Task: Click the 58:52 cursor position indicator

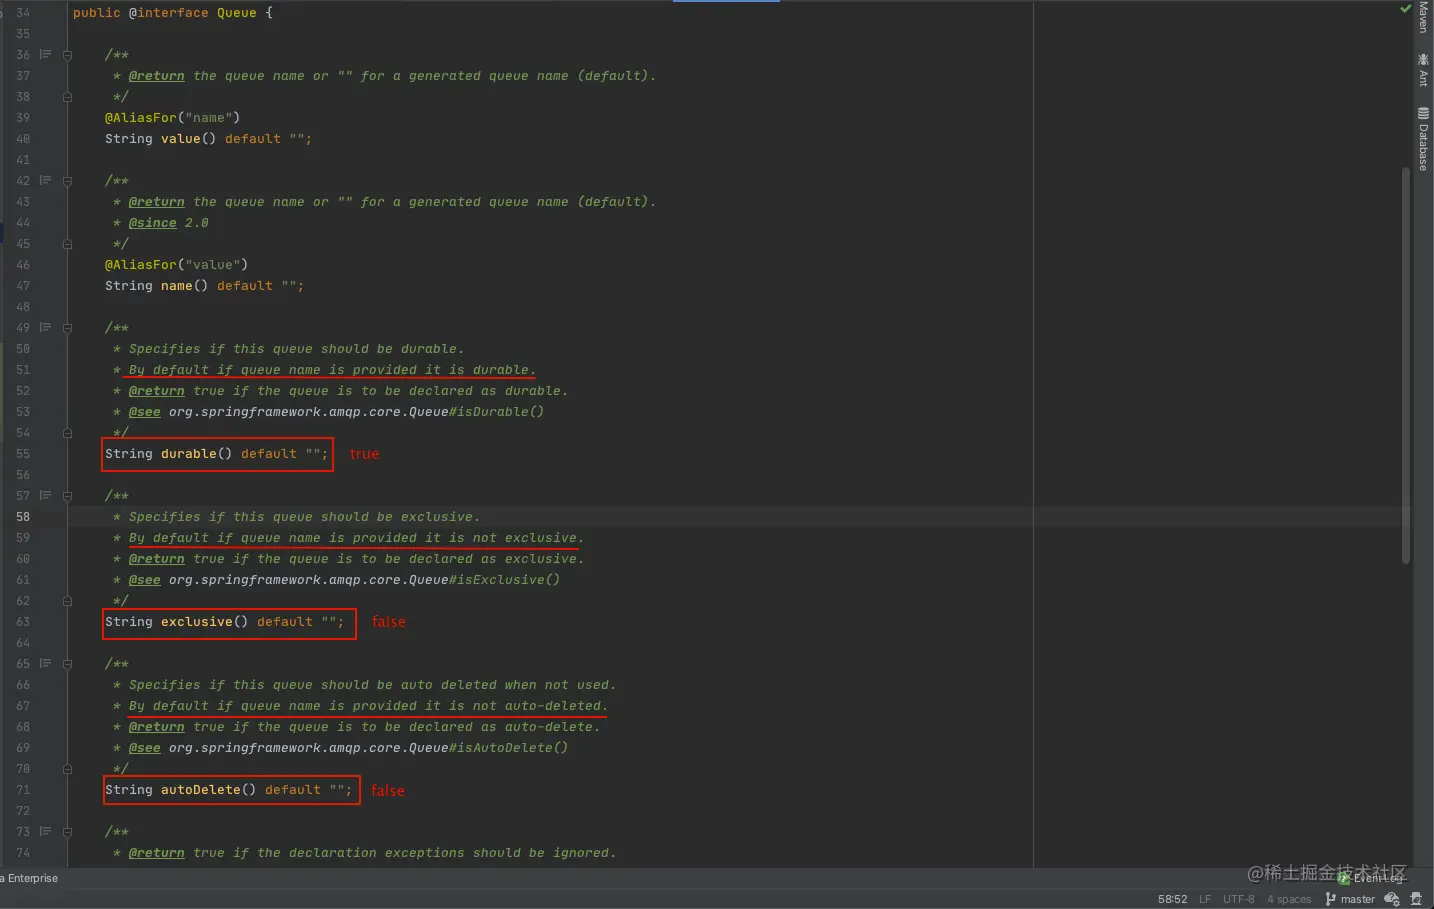Action: (1172, 899)
